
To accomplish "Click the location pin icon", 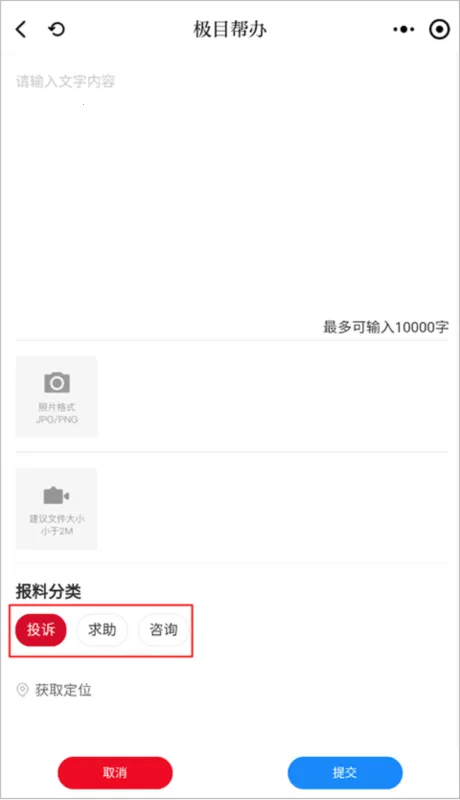I will pyautogui.click(x=22, y=690).
